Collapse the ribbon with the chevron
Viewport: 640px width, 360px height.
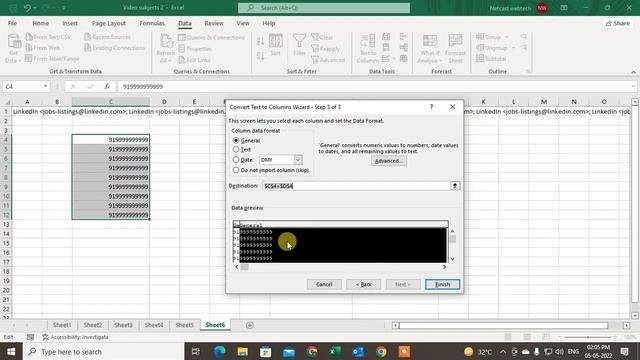633,72
